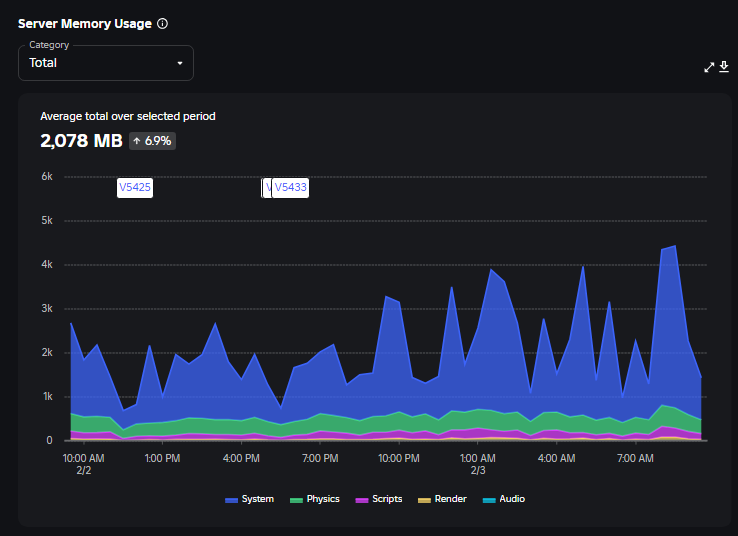The image size is (738, 536).
Task: Expand chart to fullscreen with arrows icon
Action: pyautogui.click(x=709, y=67)
